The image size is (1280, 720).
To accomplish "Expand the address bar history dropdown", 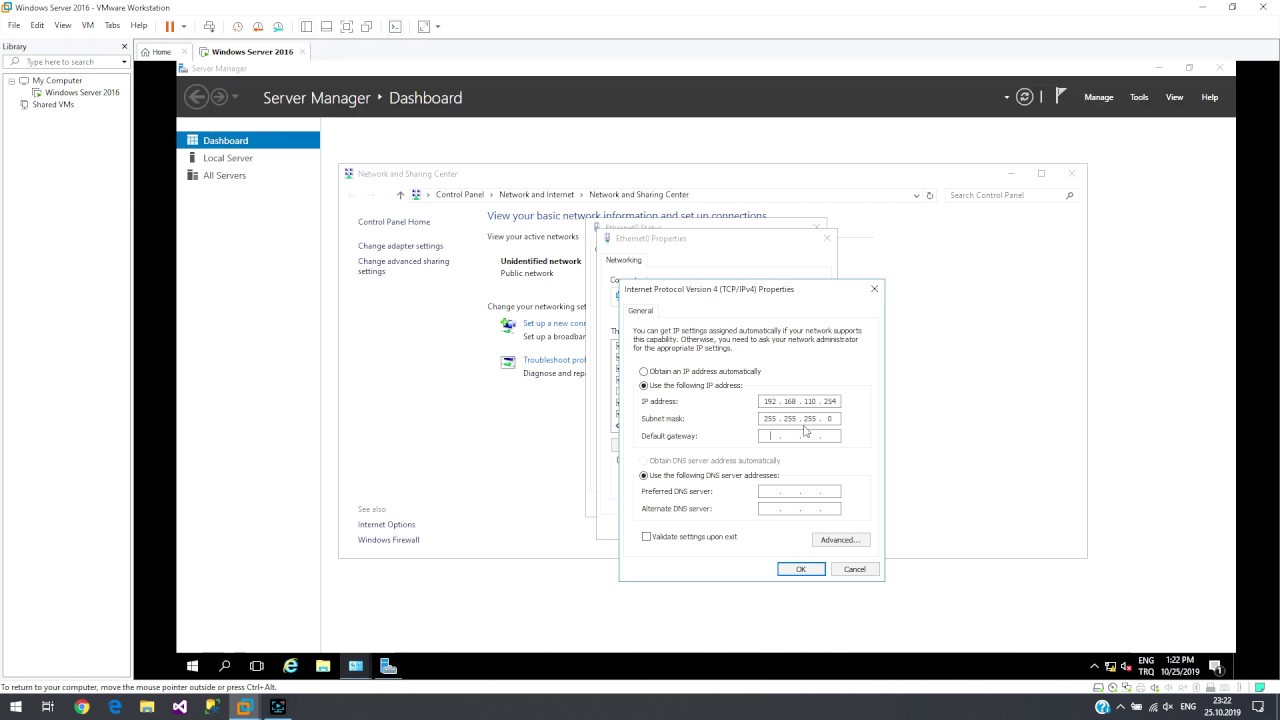I will [x=916, y=195].
